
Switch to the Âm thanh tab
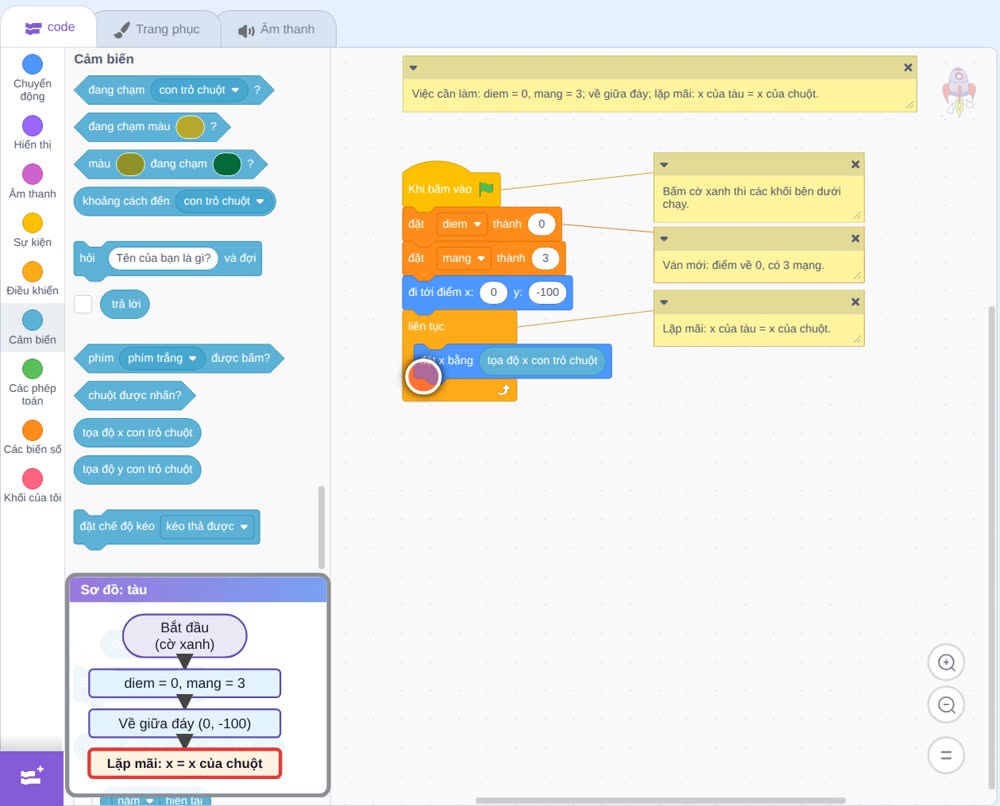276,29
